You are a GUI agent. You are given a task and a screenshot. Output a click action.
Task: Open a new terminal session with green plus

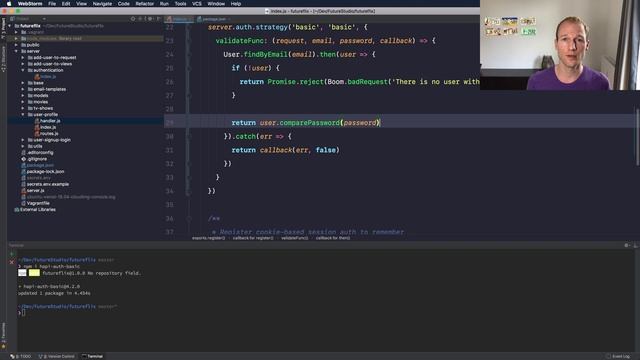11,254
